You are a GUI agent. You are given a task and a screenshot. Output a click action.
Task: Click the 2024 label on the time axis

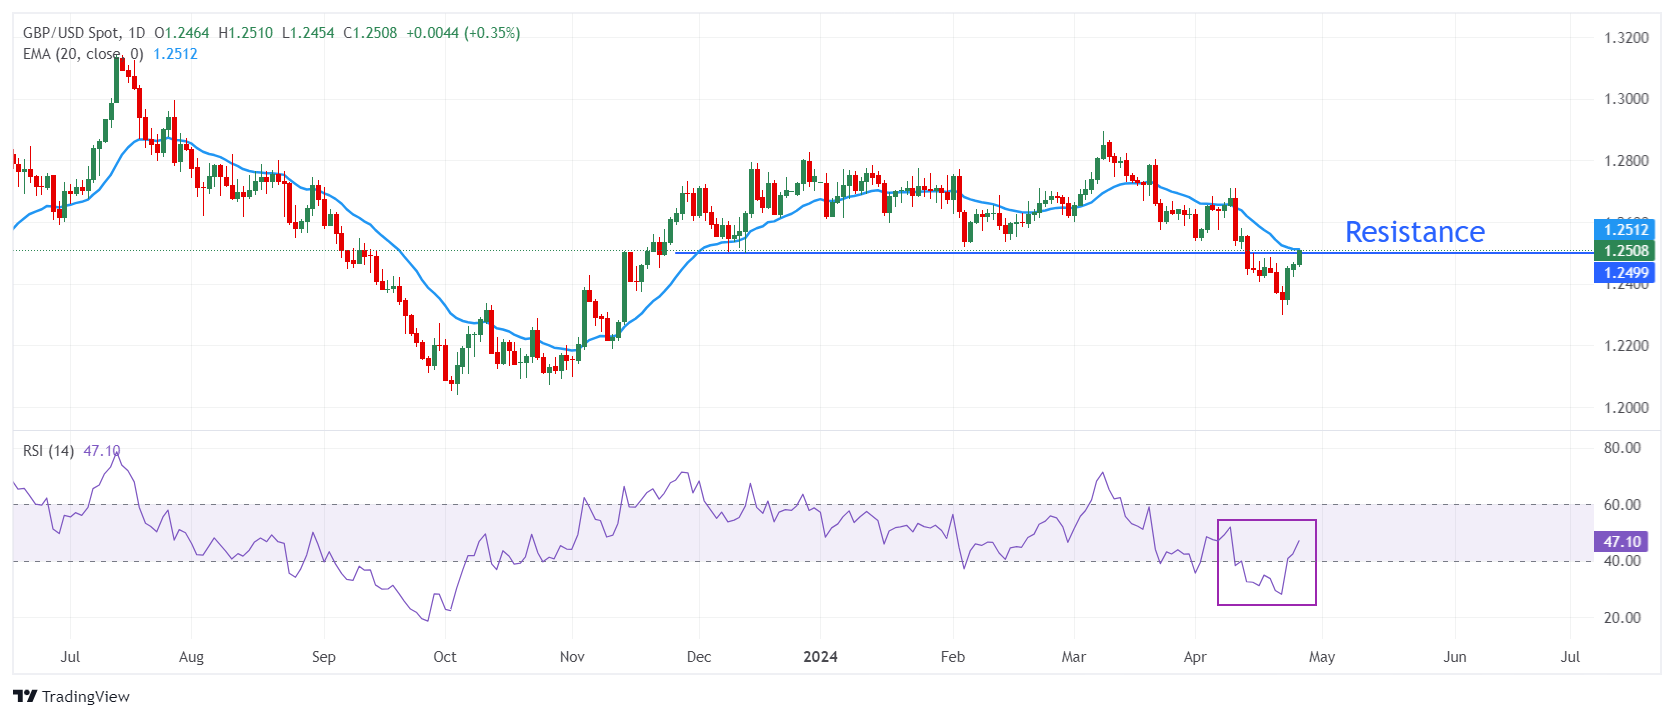(820, 657)
